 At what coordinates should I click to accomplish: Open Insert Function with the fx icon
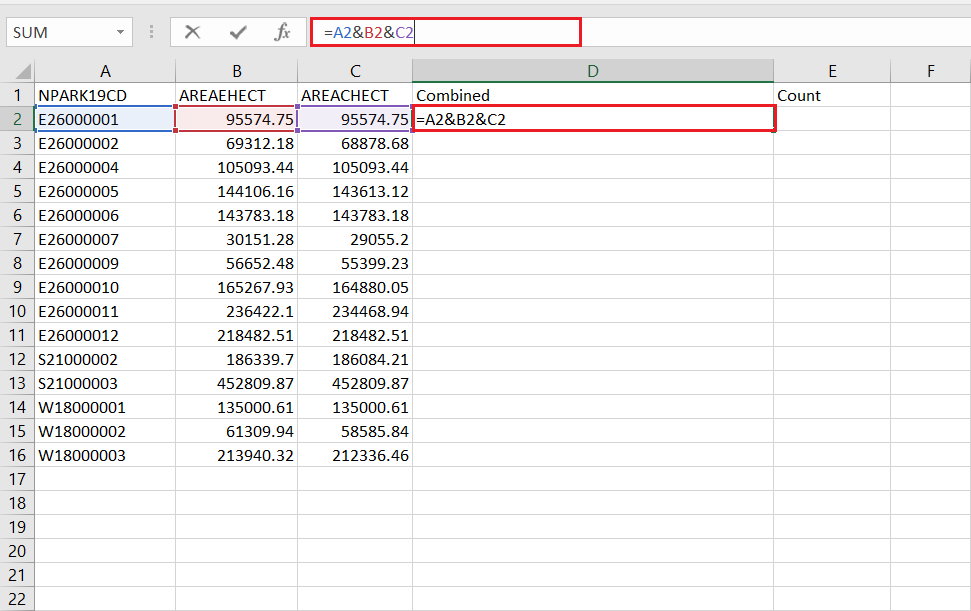[x=283, y=31]
